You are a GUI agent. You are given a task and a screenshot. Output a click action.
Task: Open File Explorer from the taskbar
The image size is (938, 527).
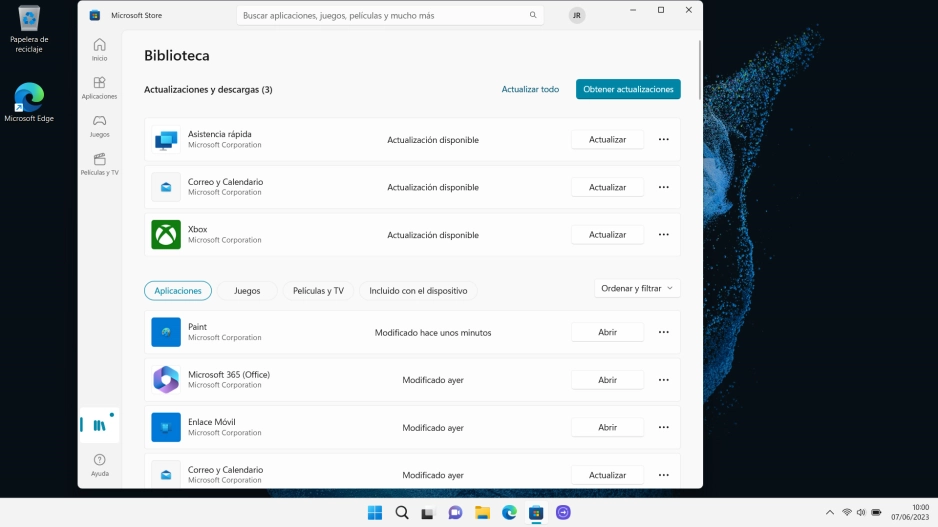point(482,513)
